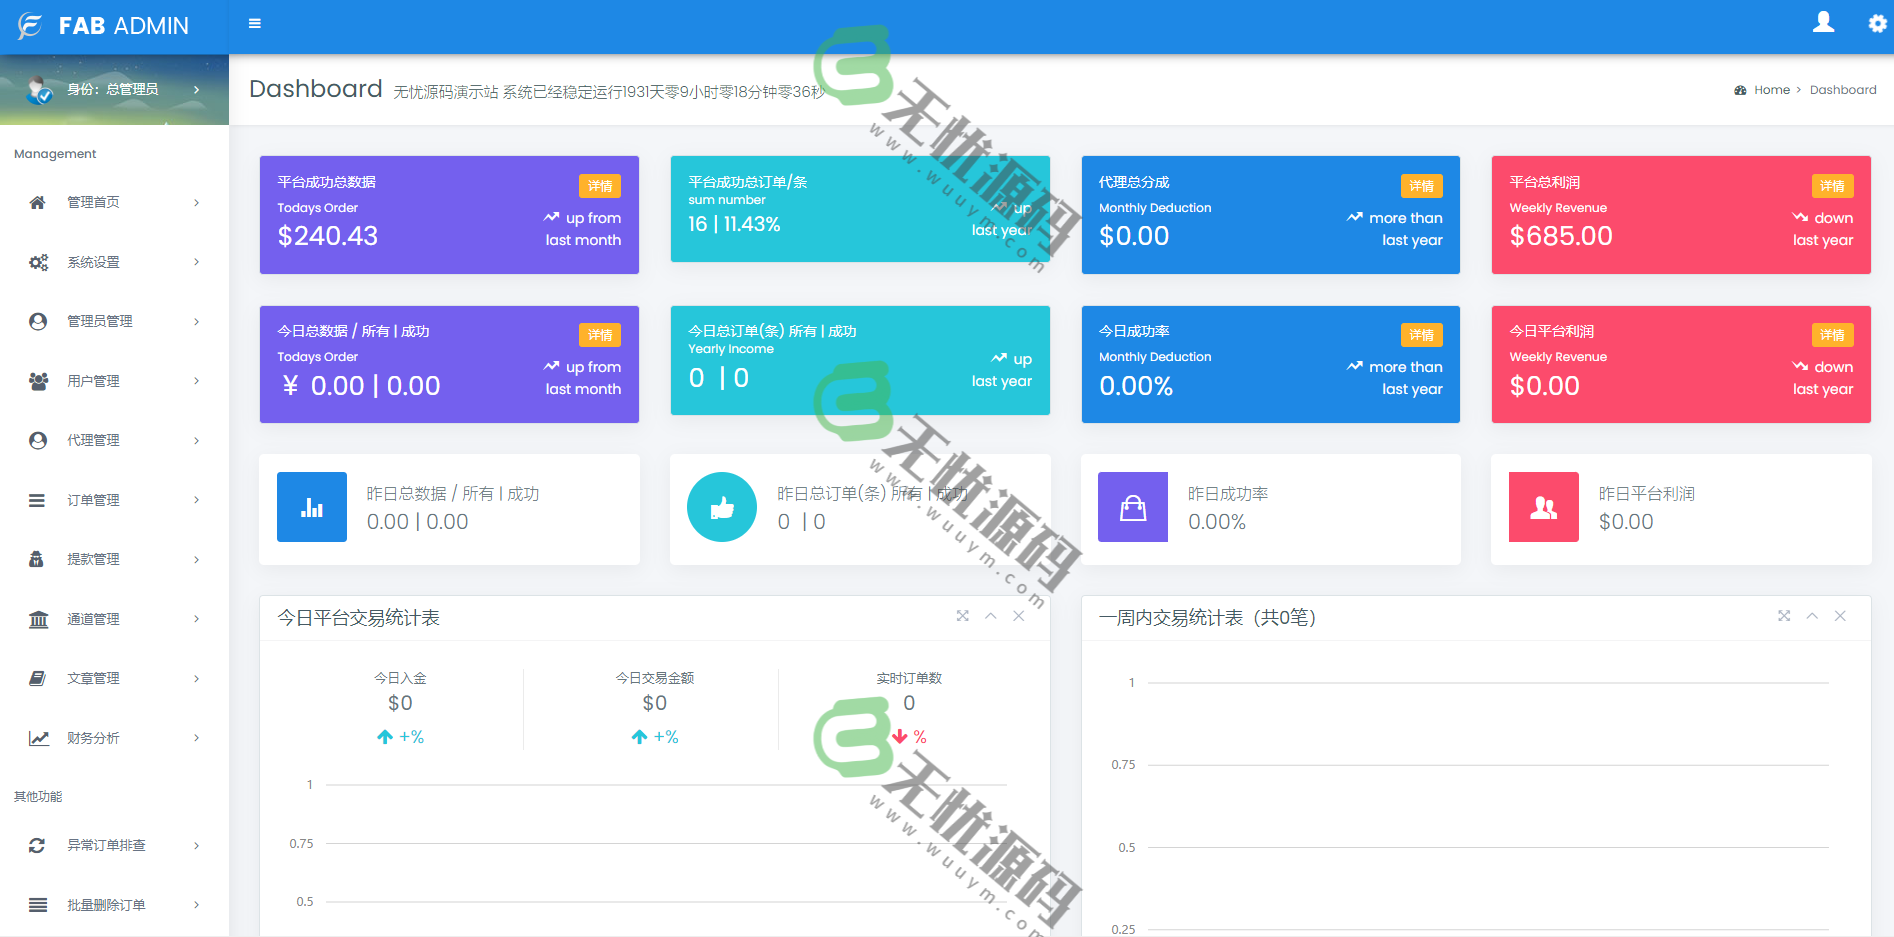Click the 通道管理 bank icon
The image size is (1894, 937).
tap(38, 618)
